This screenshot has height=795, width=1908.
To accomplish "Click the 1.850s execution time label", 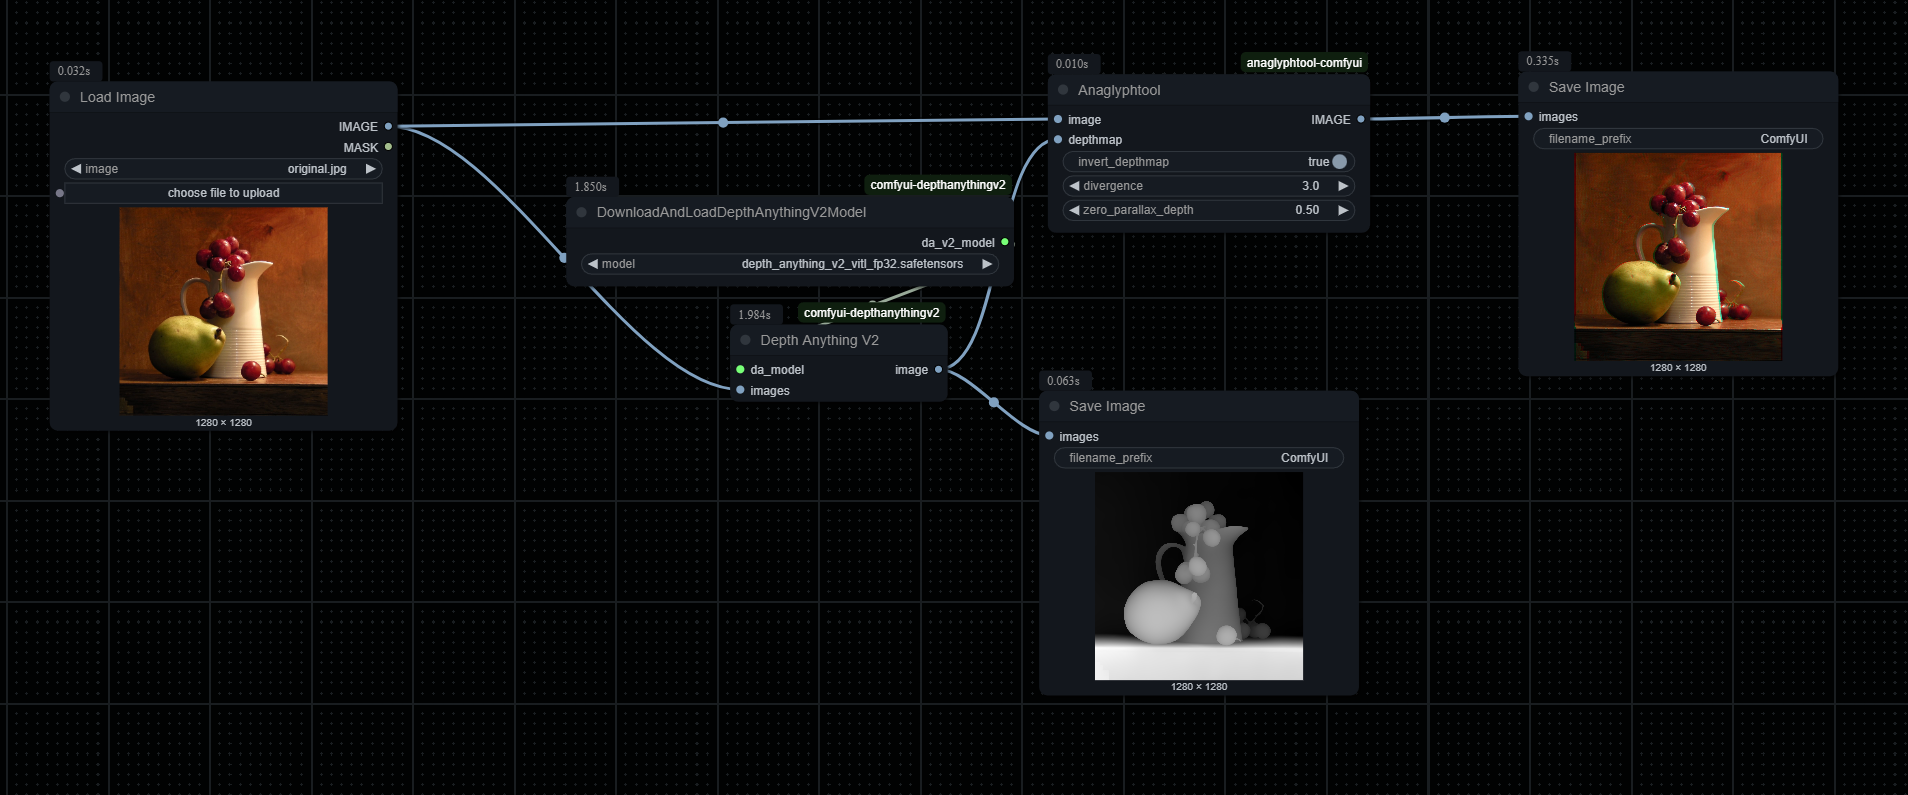I will coord(590,187).
